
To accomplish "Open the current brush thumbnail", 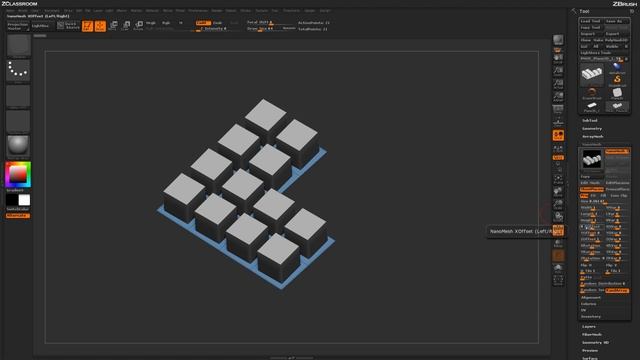I will [x=18, y=45].
